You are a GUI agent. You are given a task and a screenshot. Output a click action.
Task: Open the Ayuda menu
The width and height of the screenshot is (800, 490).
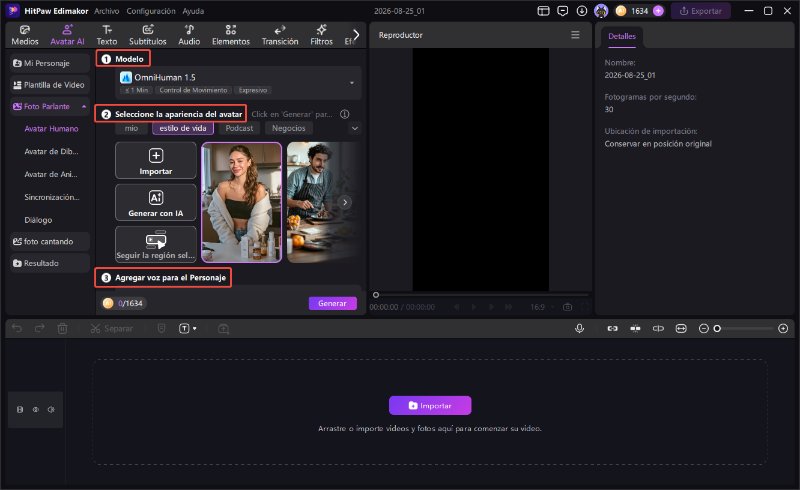point(193,11)
